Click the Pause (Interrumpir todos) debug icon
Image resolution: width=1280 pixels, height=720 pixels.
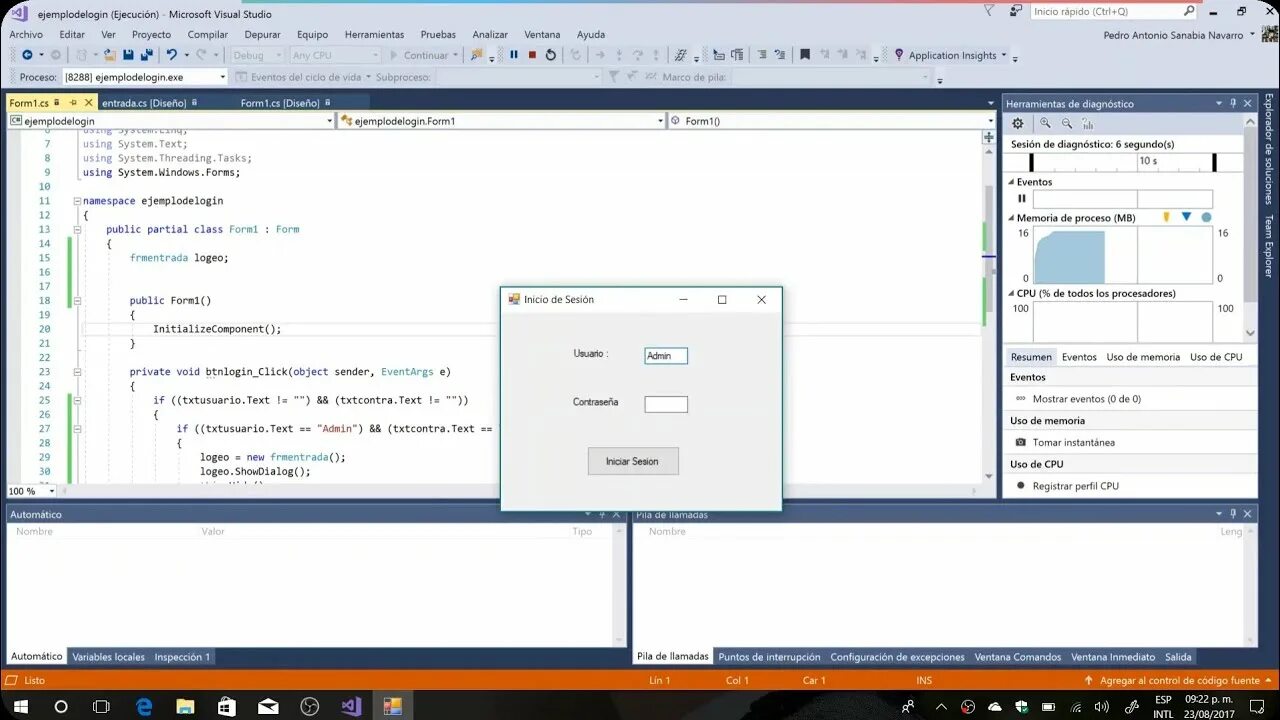click(514, 55)
